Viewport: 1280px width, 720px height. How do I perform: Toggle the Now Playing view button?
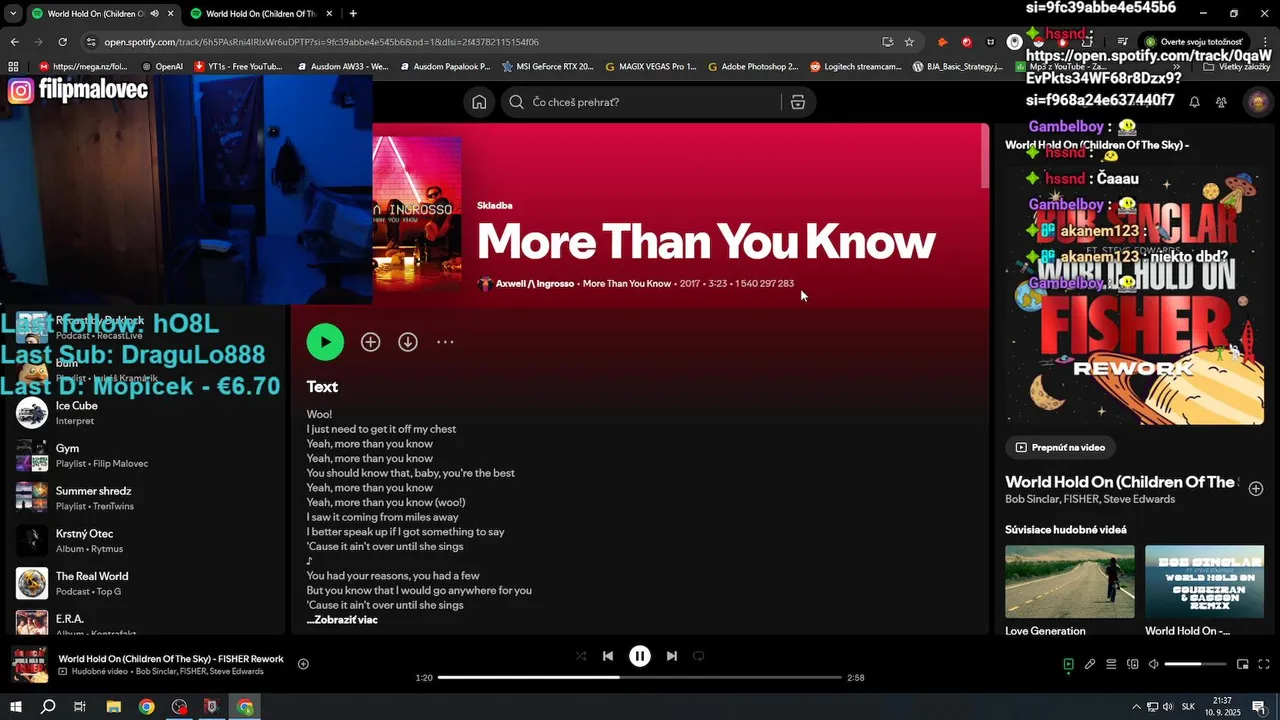click(x=1068, y=664)
